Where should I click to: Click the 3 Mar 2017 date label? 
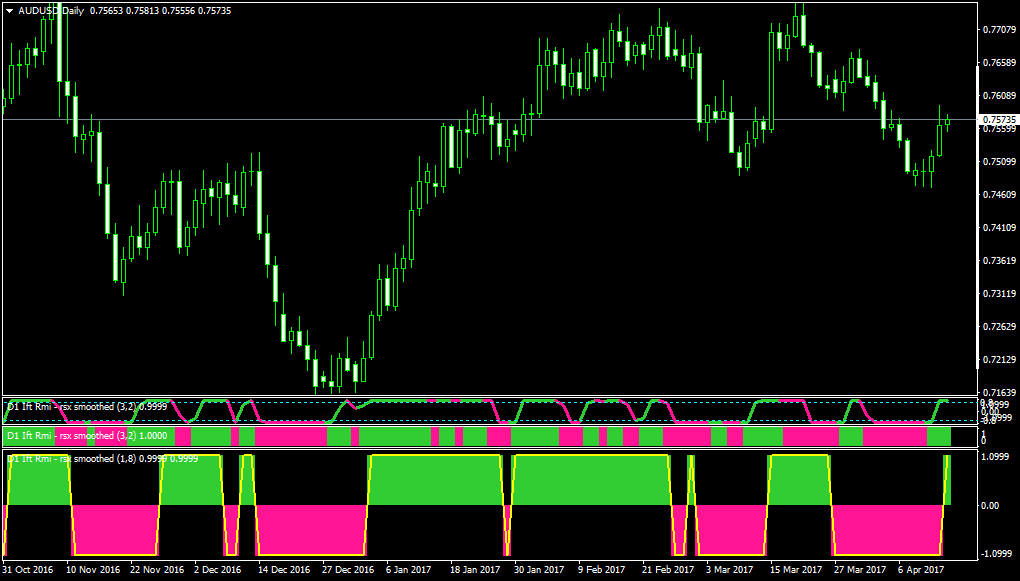[729, 569]
